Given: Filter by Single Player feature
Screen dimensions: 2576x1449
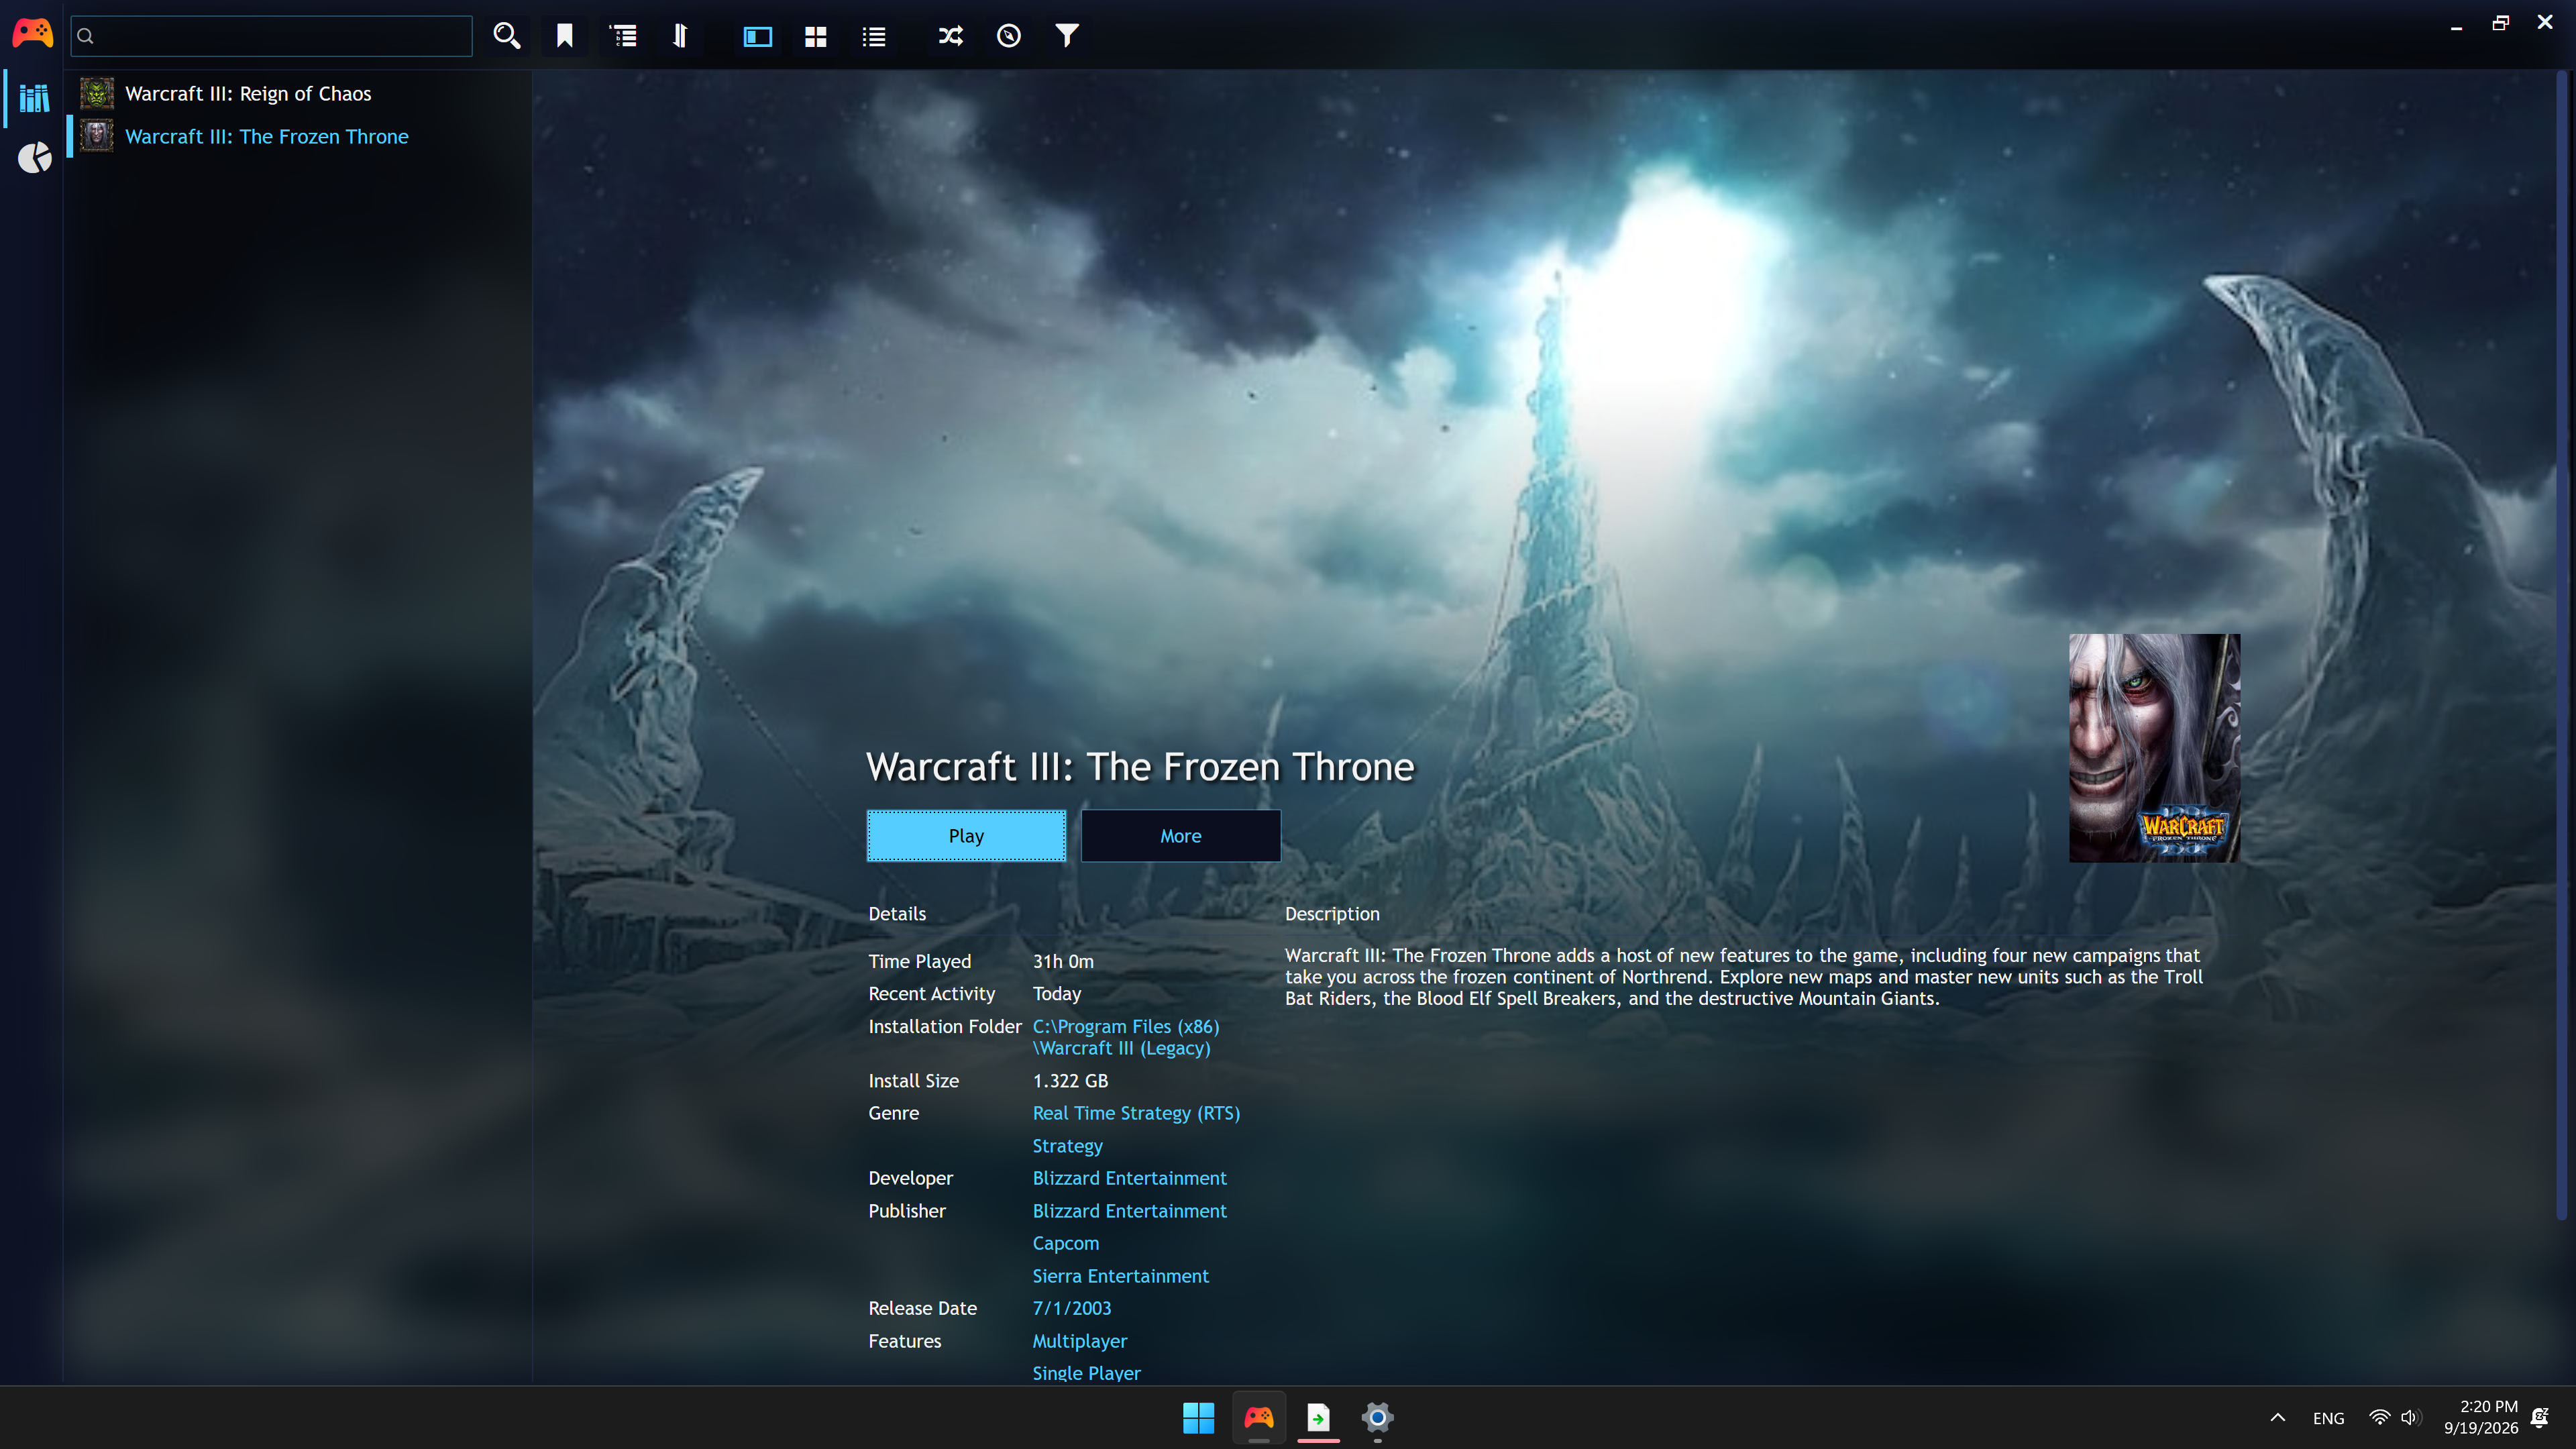Looking at the screenshot, I should (1086, 1373).
